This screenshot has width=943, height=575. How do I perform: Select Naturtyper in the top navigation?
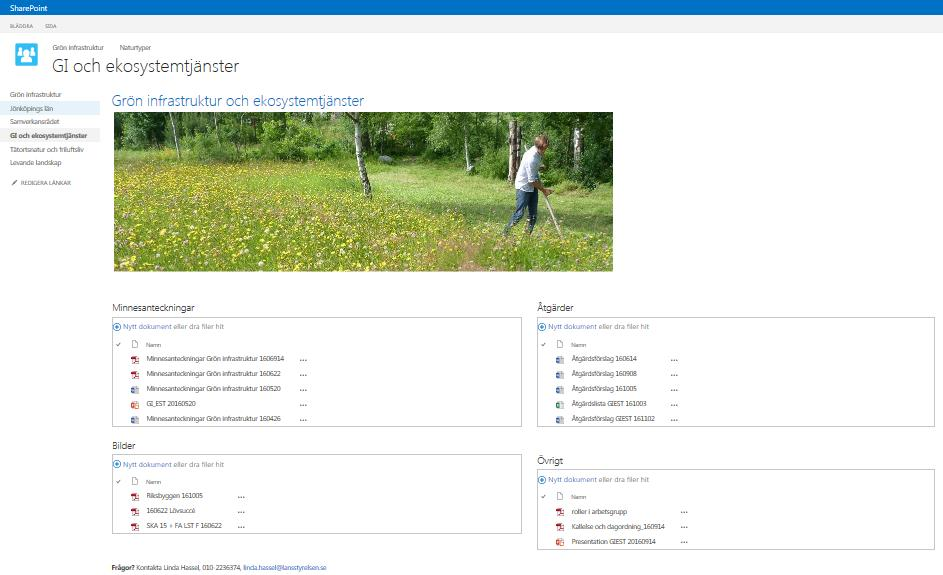point(135,48)
